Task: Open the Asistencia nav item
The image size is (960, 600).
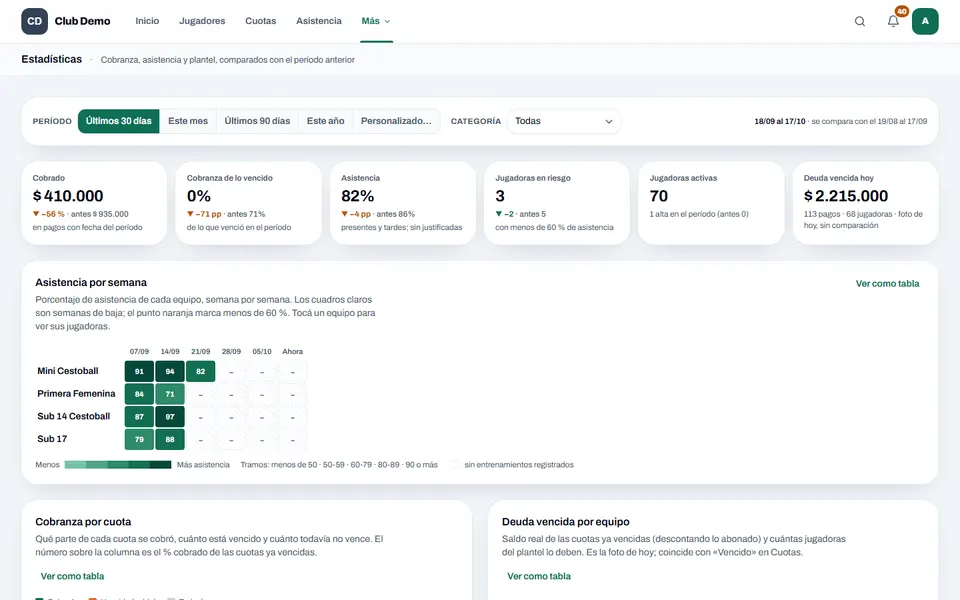Action: (319, 21)
